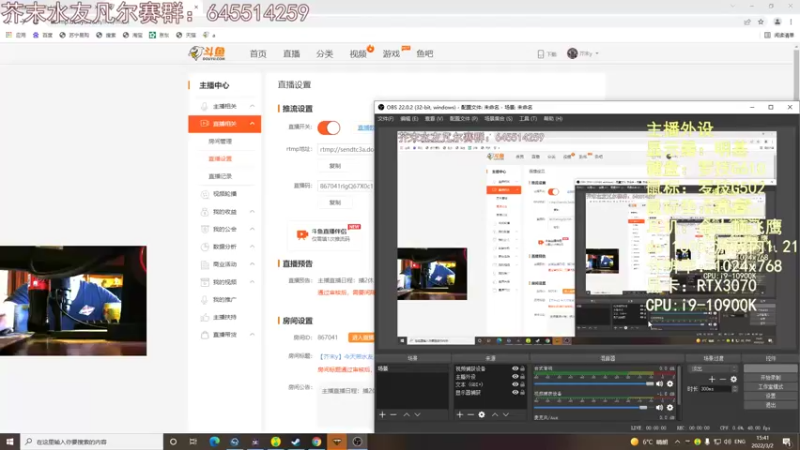Expand the 主播相关 sidebar section chevron
The width and height of the screenshot is (800, 450).
coord(252,106)
